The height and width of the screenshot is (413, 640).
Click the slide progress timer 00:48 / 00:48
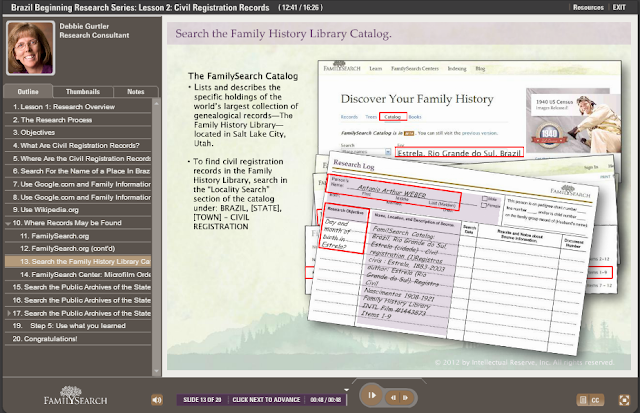325,400
